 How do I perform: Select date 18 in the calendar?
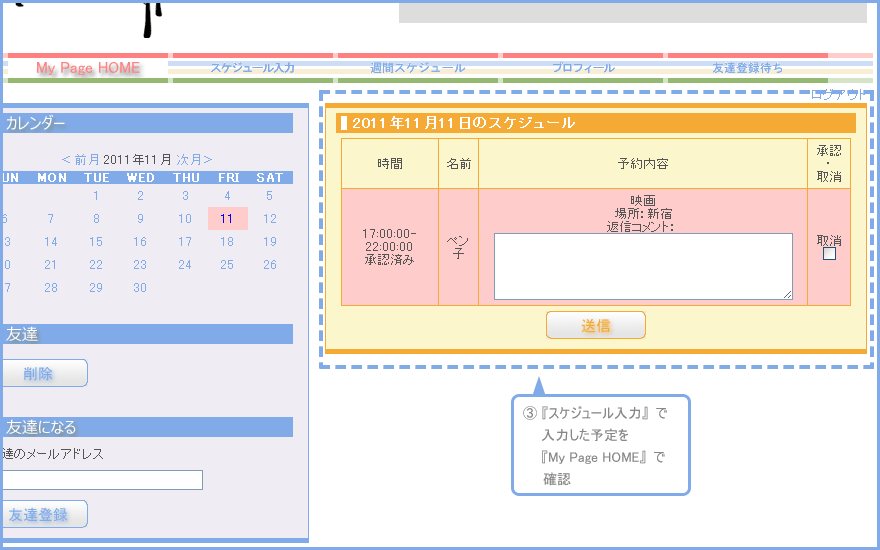click(x=227, y=242)
